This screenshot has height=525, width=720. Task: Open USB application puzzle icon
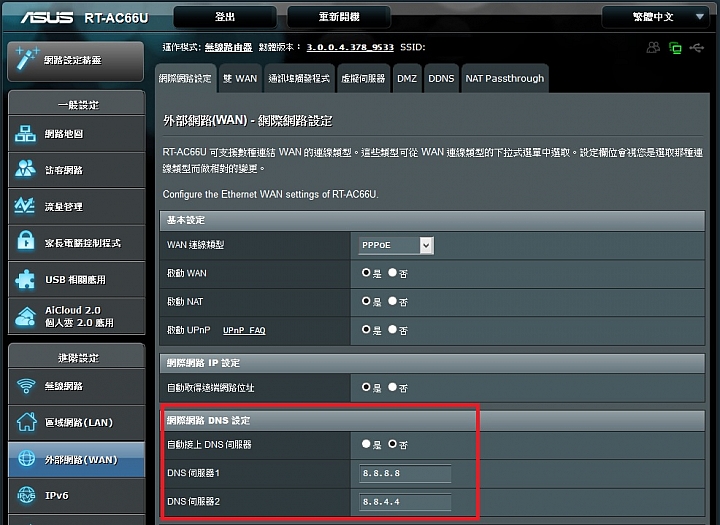(25, 279)
